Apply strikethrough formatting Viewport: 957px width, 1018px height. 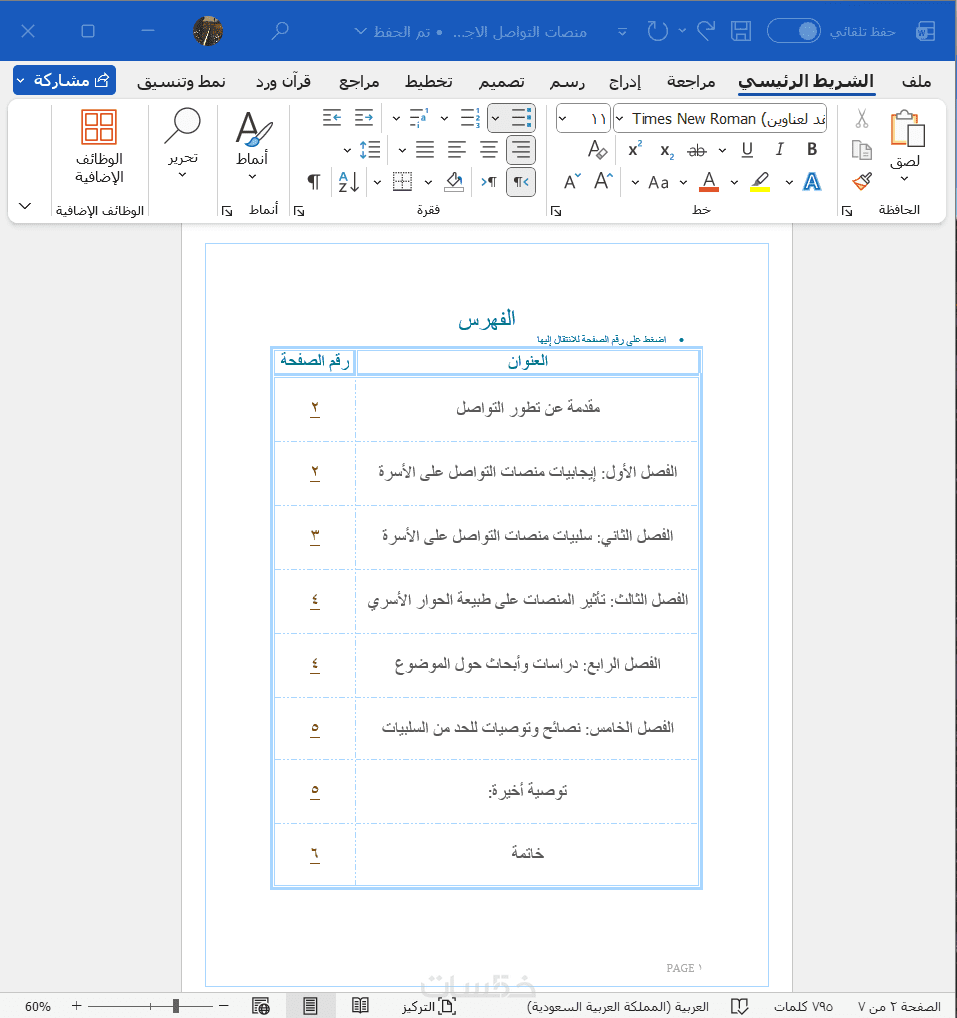click(x=697, y=151)
